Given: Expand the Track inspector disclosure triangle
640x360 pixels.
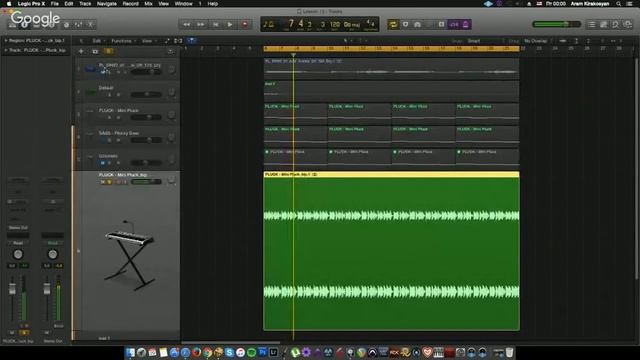Looking at the screenshot, I should point(6,50).
